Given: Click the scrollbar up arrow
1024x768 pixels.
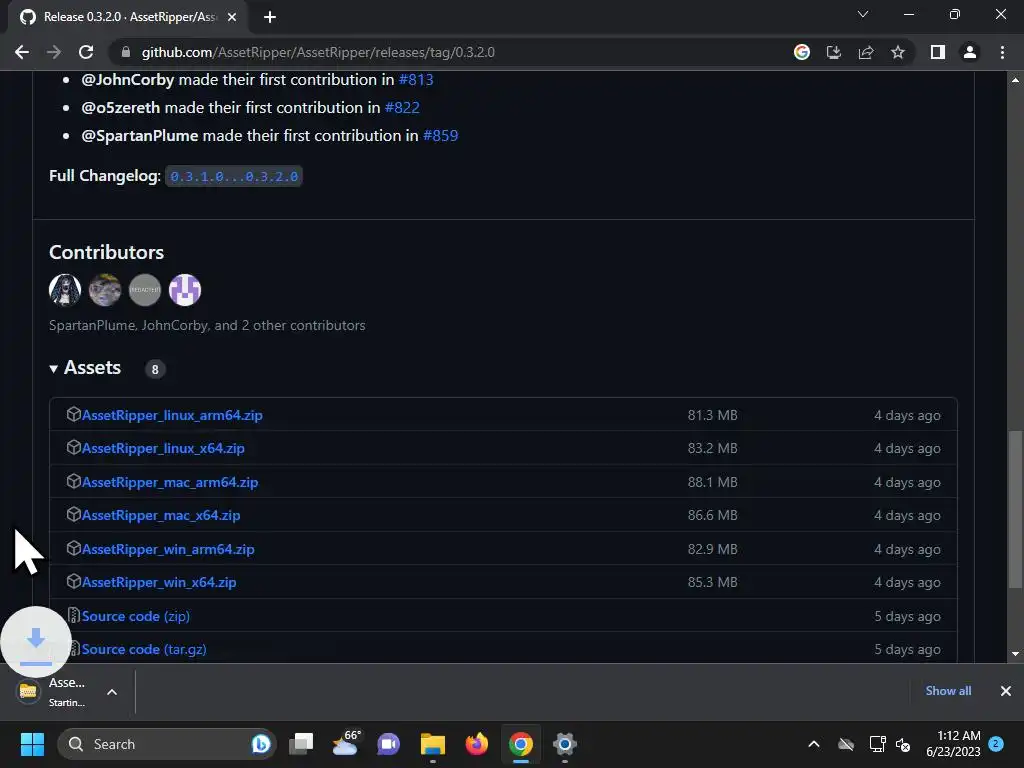Looking at the screenshot, I should pos(1016,80).
